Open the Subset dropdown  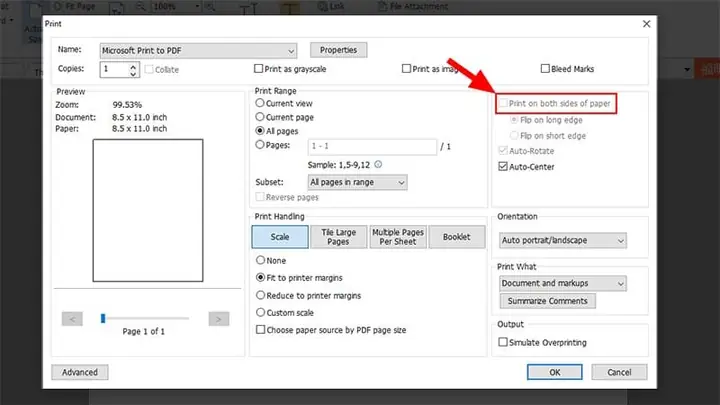click(357, 182)
